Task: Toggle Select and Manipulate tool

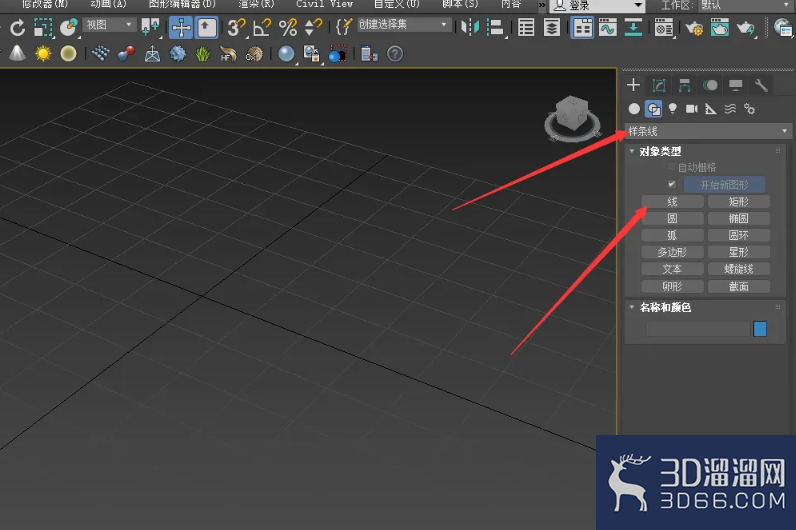Action: pos(181,27)
